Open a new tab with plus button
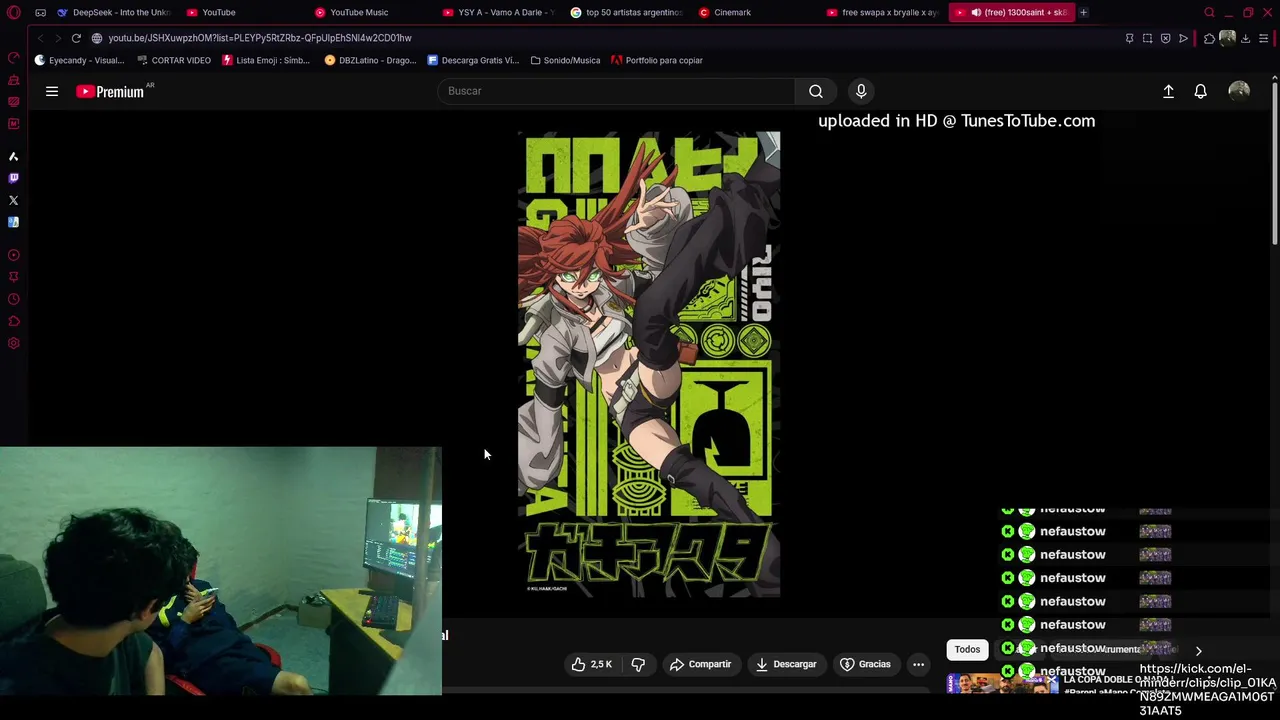The height and width of the screenshot is (720, 1280). 1083,12
